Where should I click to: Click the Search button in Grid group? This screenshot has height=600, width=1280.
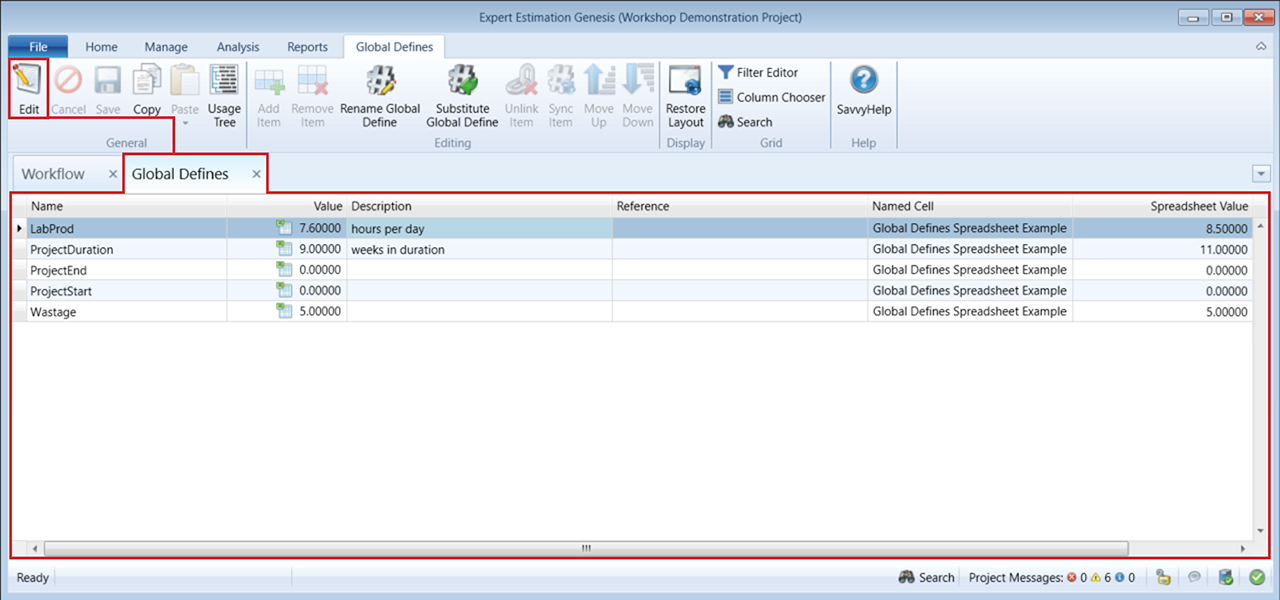click(x=745, y=122)
